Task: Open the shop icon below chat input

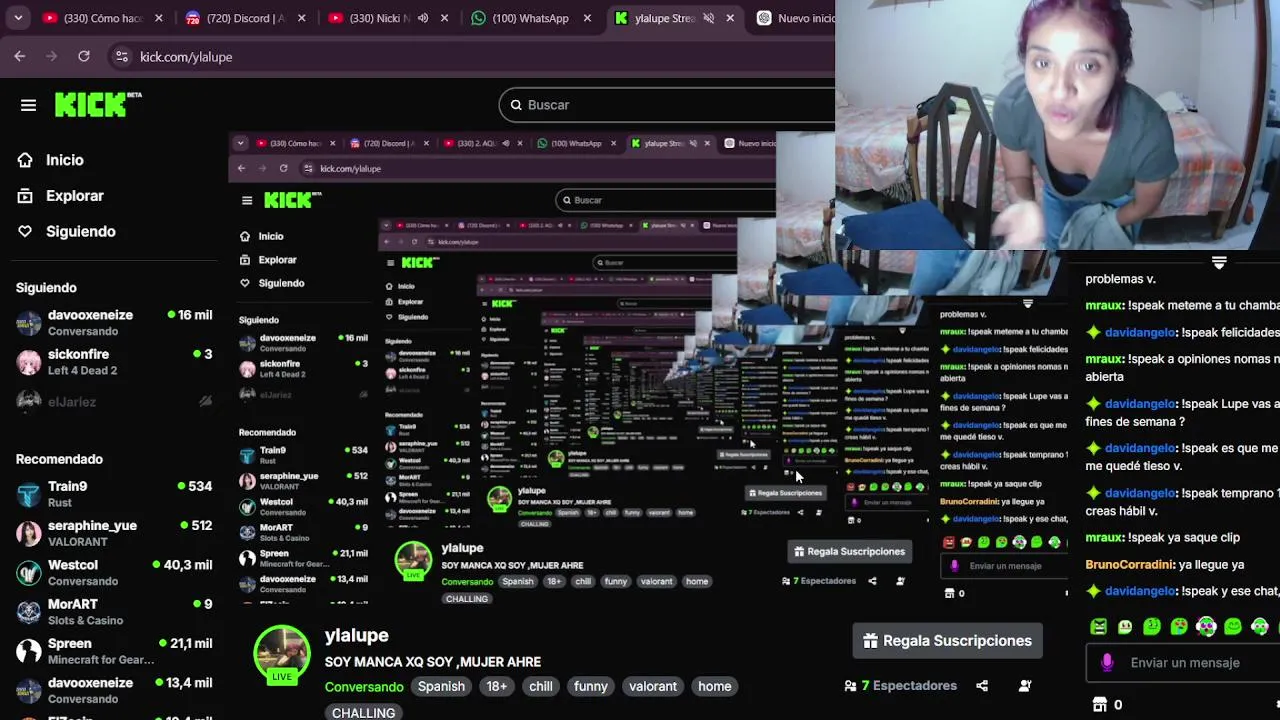Action: tap(1100, 705)
